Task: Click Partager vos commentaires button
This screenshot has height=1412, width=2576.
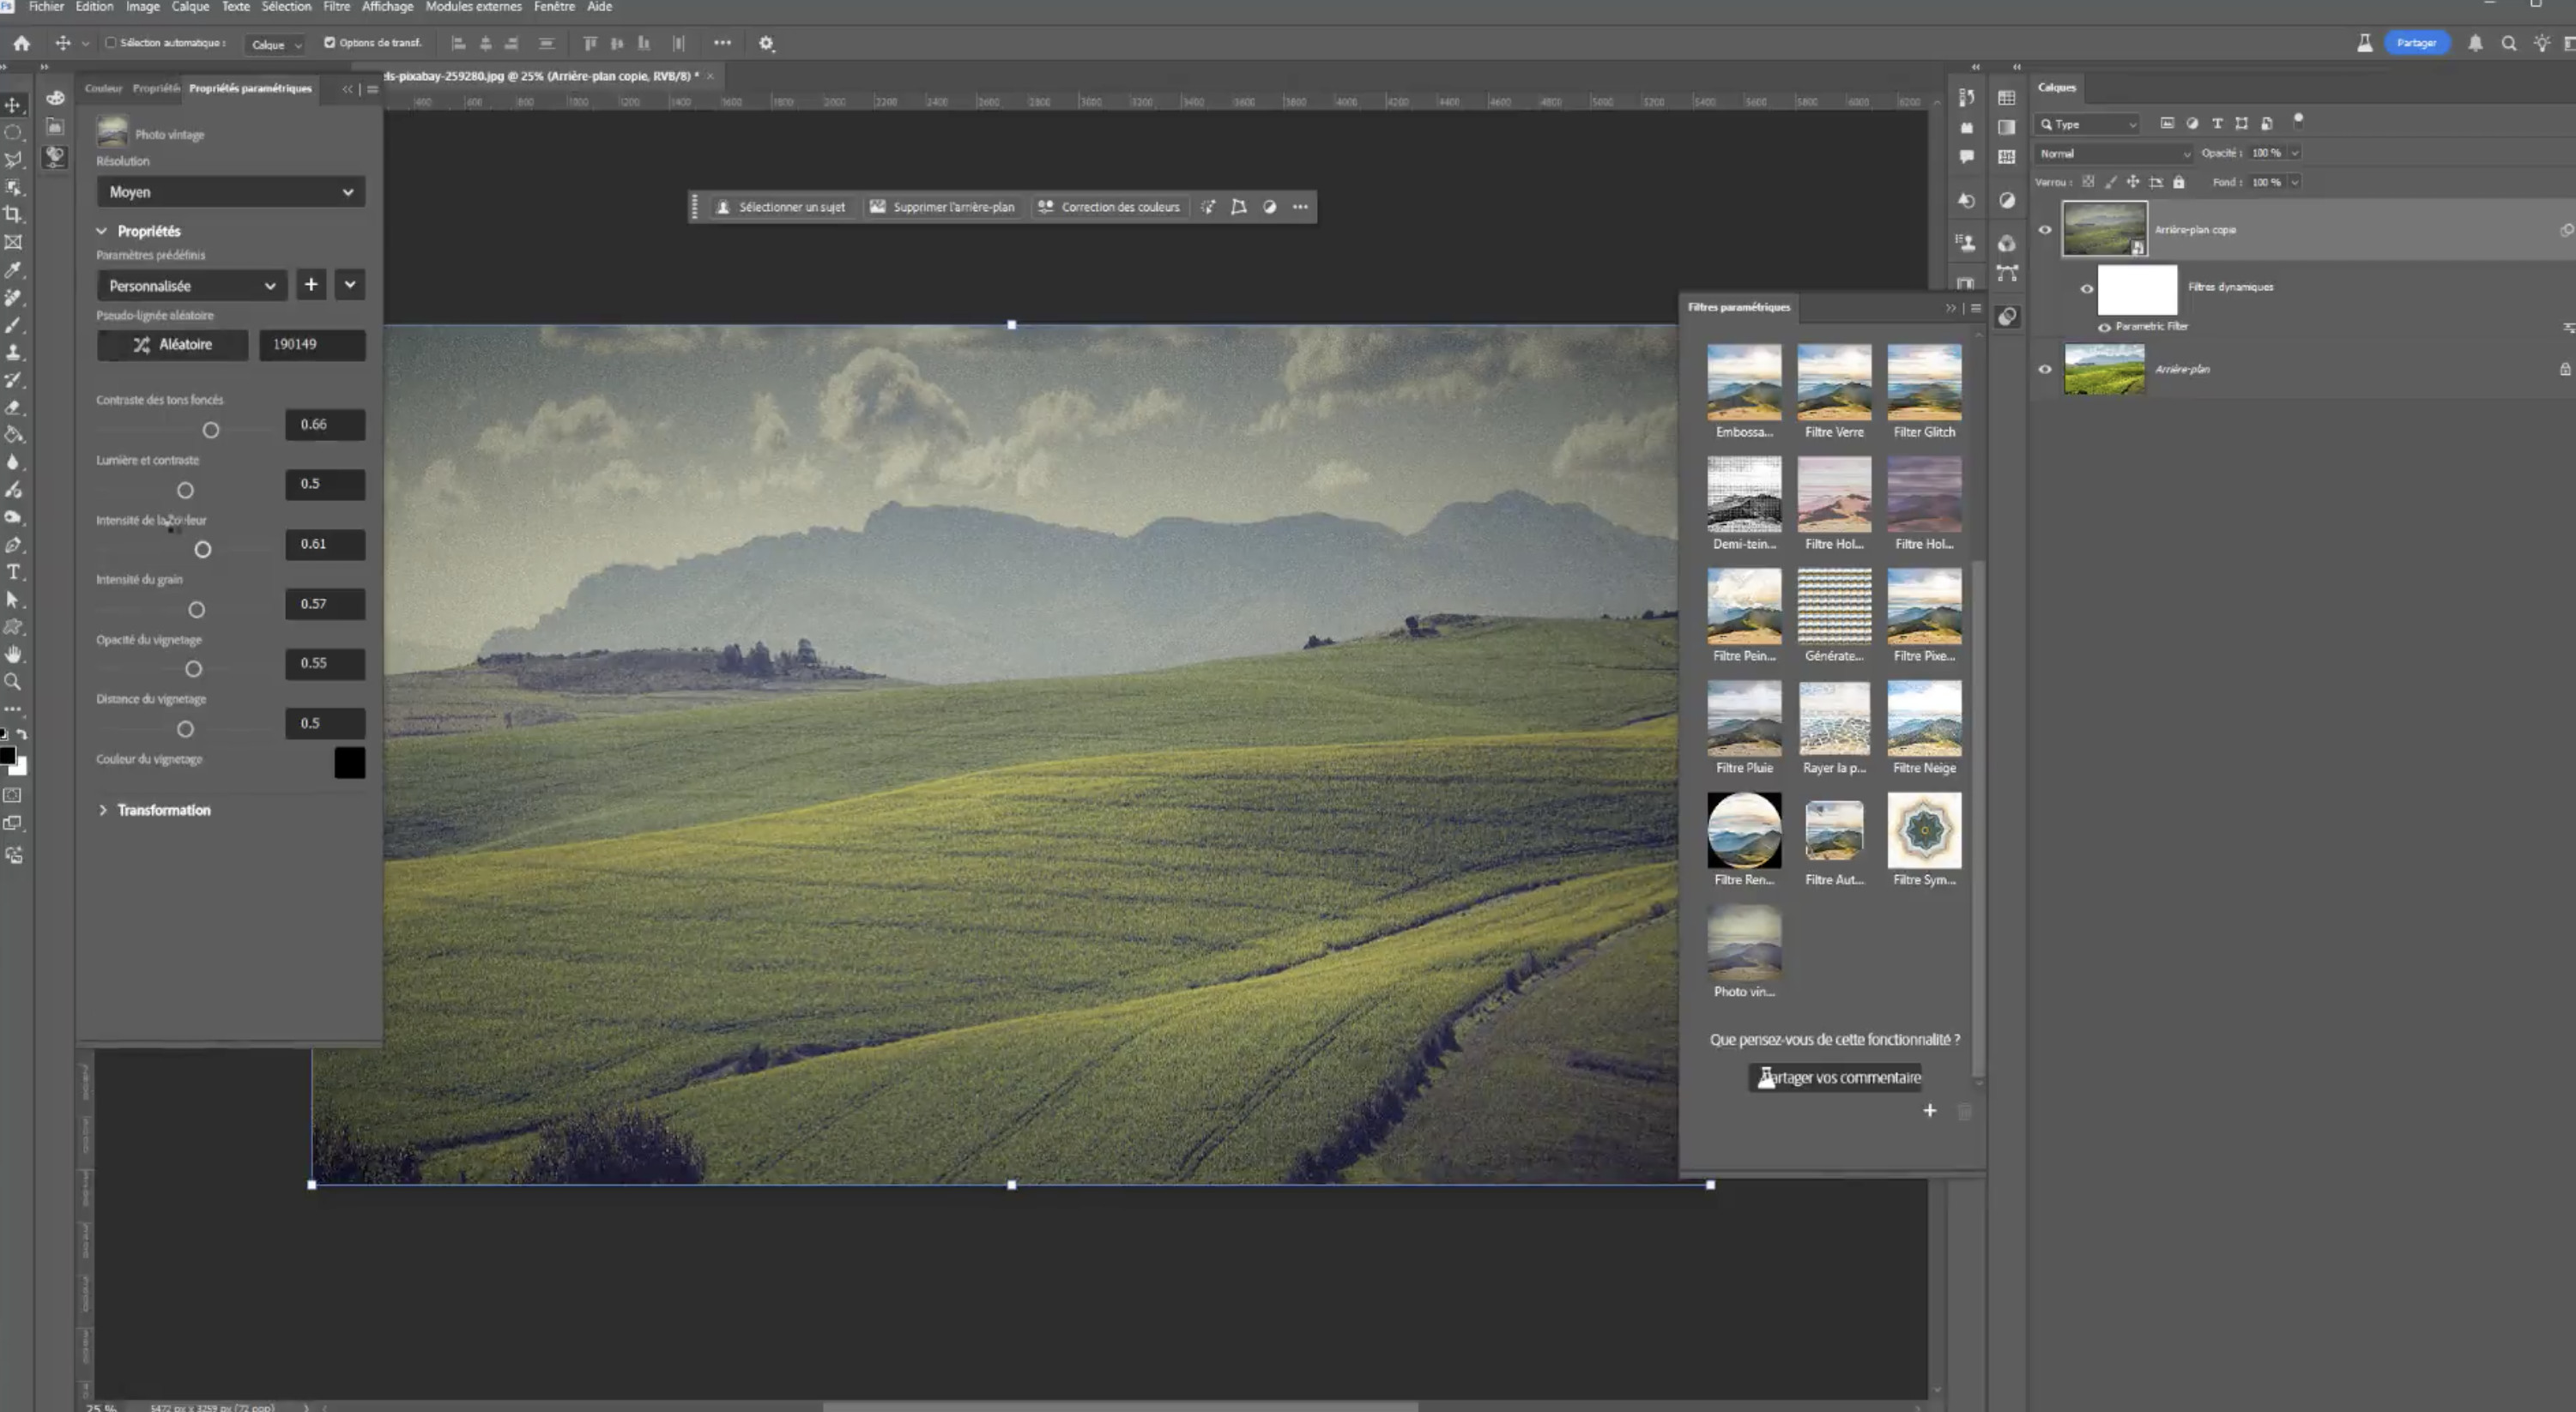Action: (1835, 1077)
